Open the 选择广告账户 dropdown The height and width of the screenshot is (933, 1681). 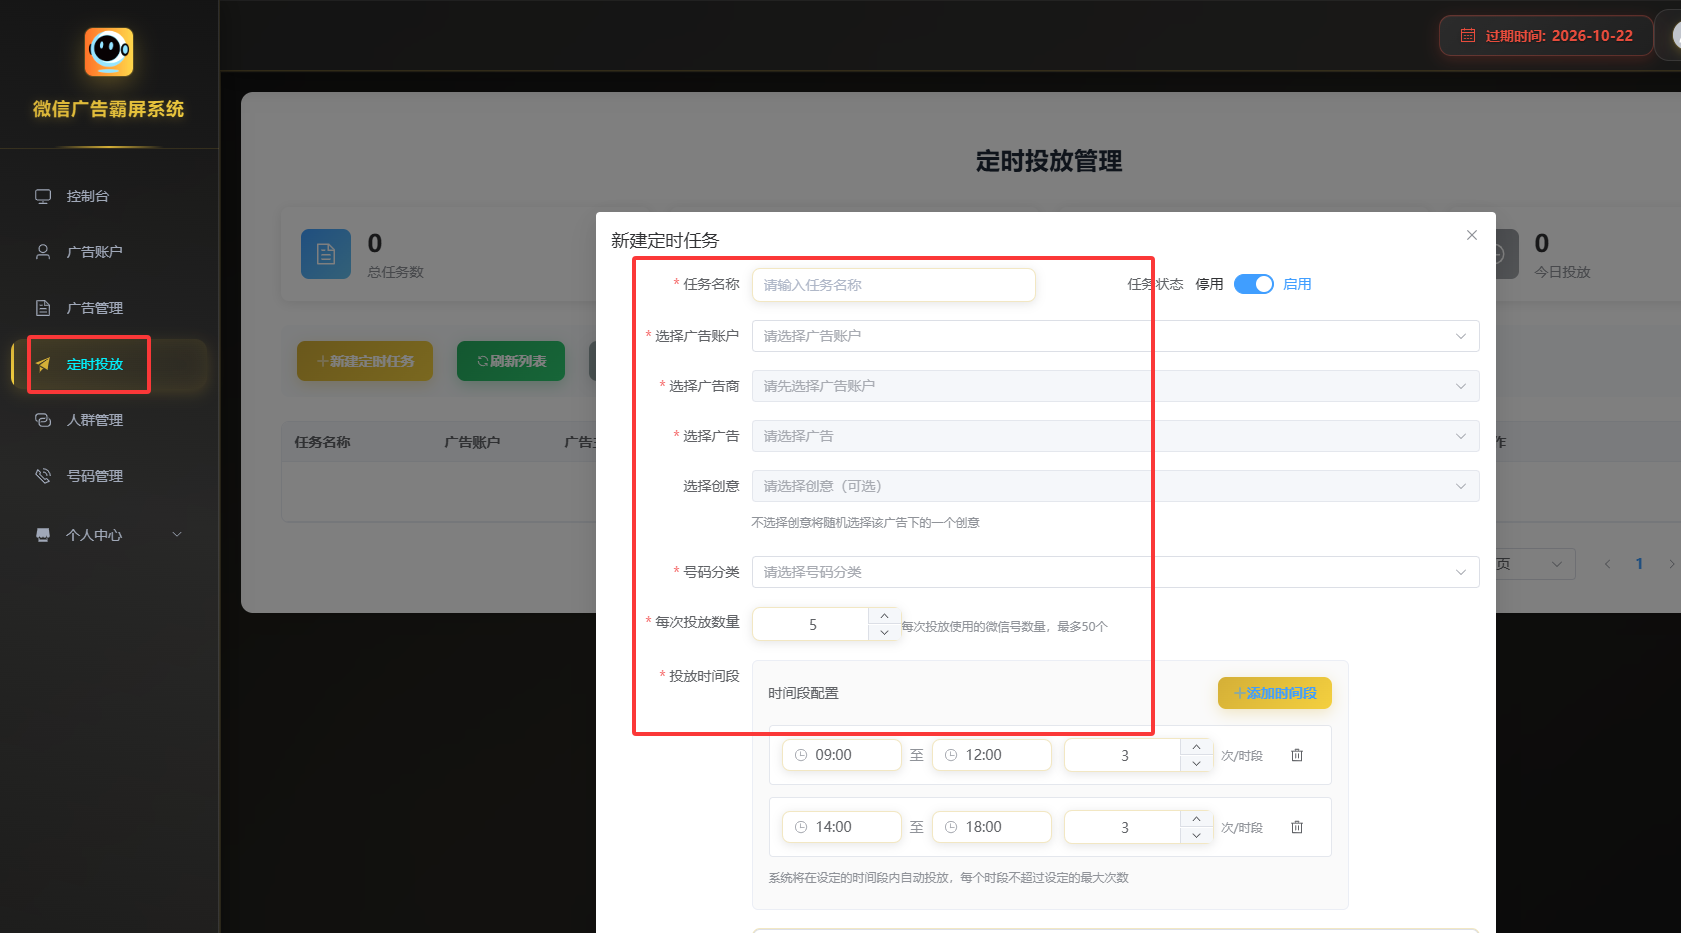pos(1114,336)
